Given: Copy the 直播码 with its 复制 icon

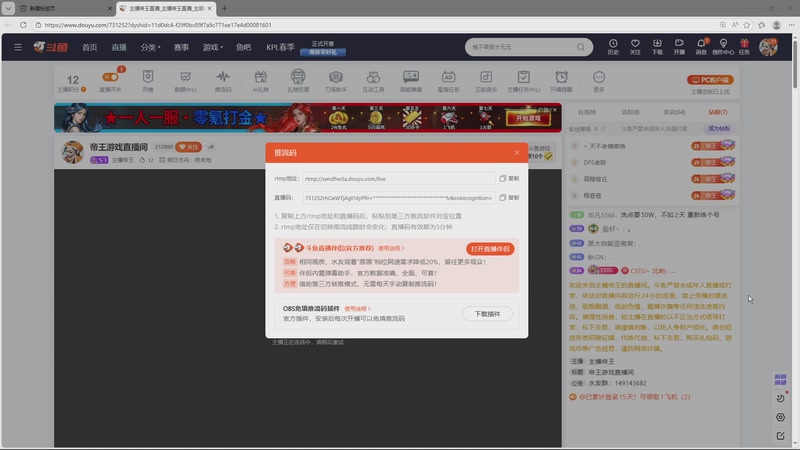Looking at the screenshot, I should point(509,197).
